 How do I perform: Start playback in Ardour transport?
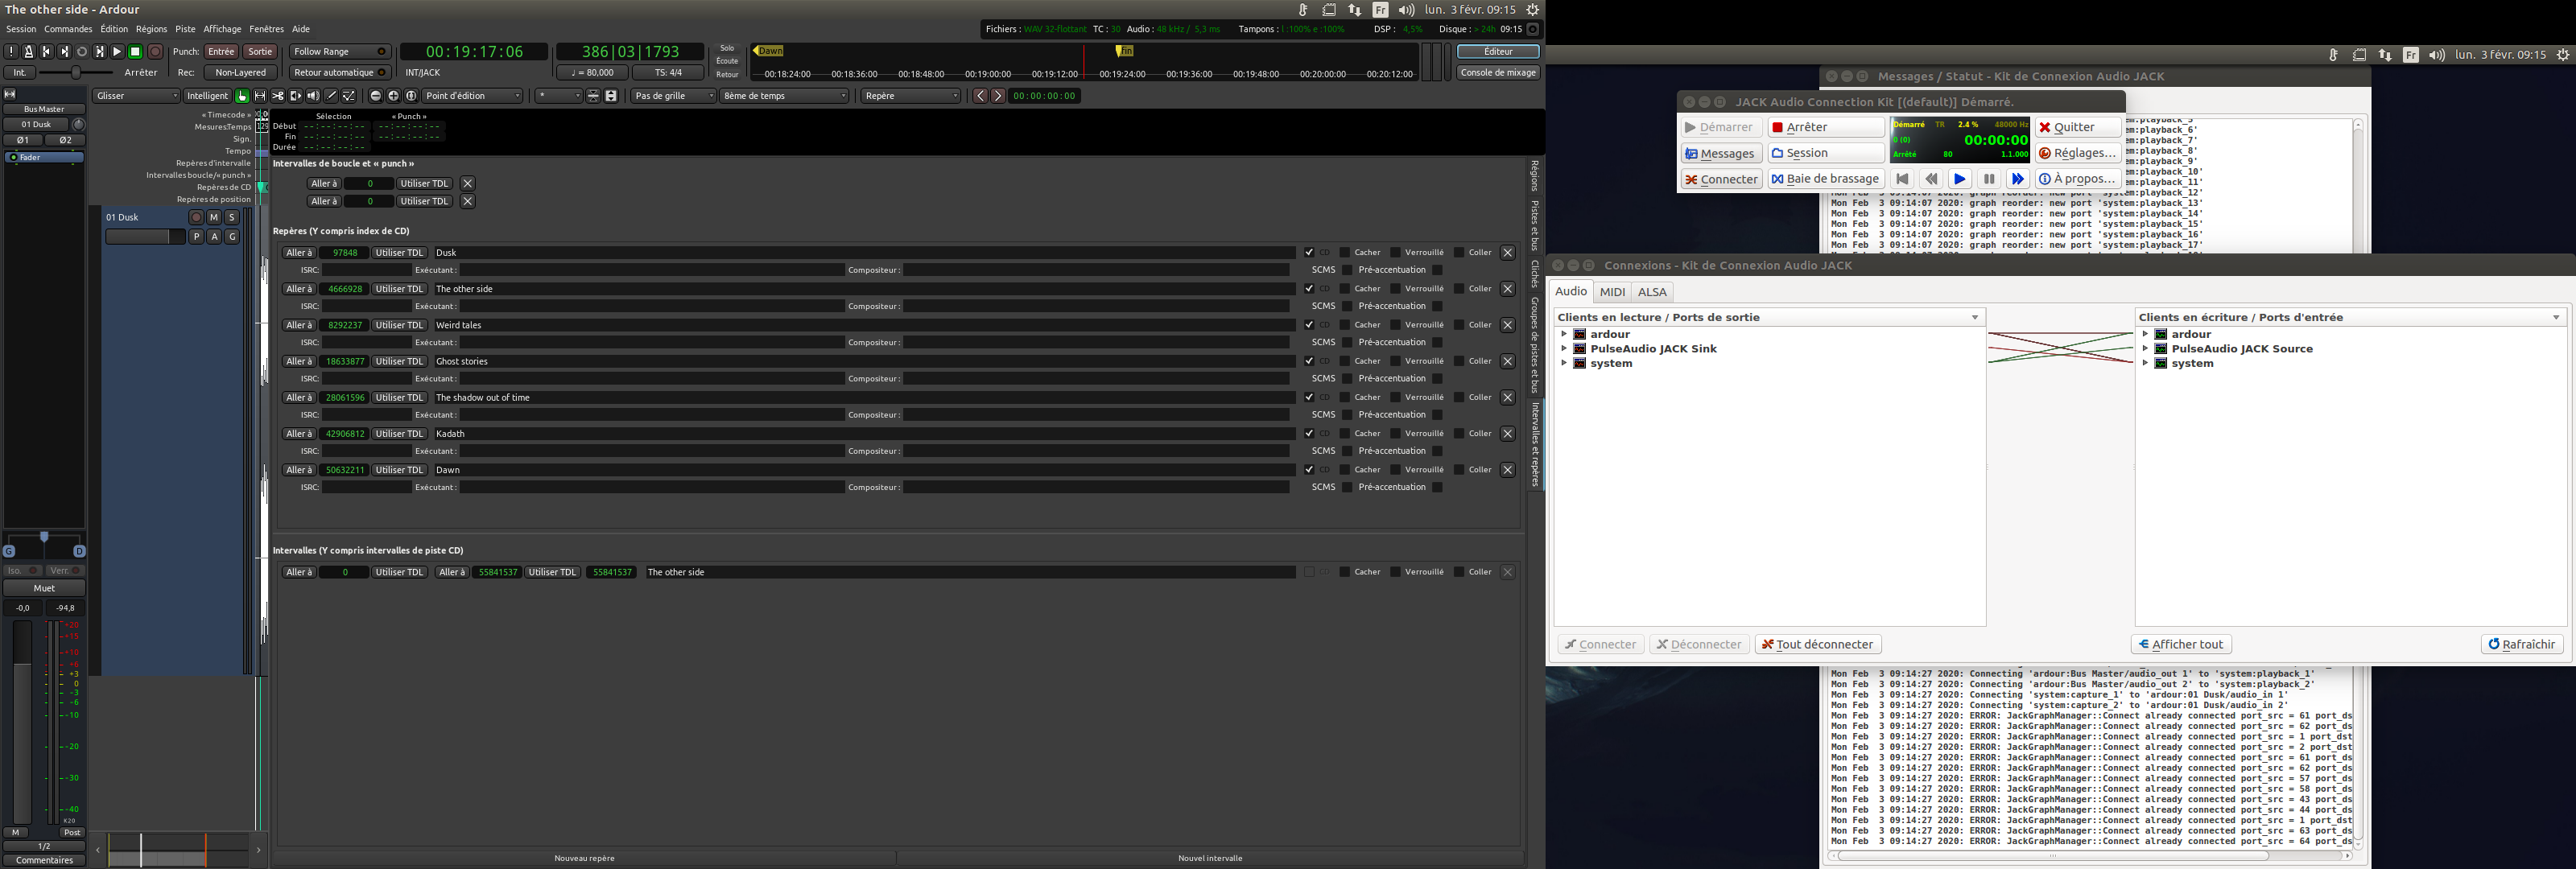coord(117,52)
